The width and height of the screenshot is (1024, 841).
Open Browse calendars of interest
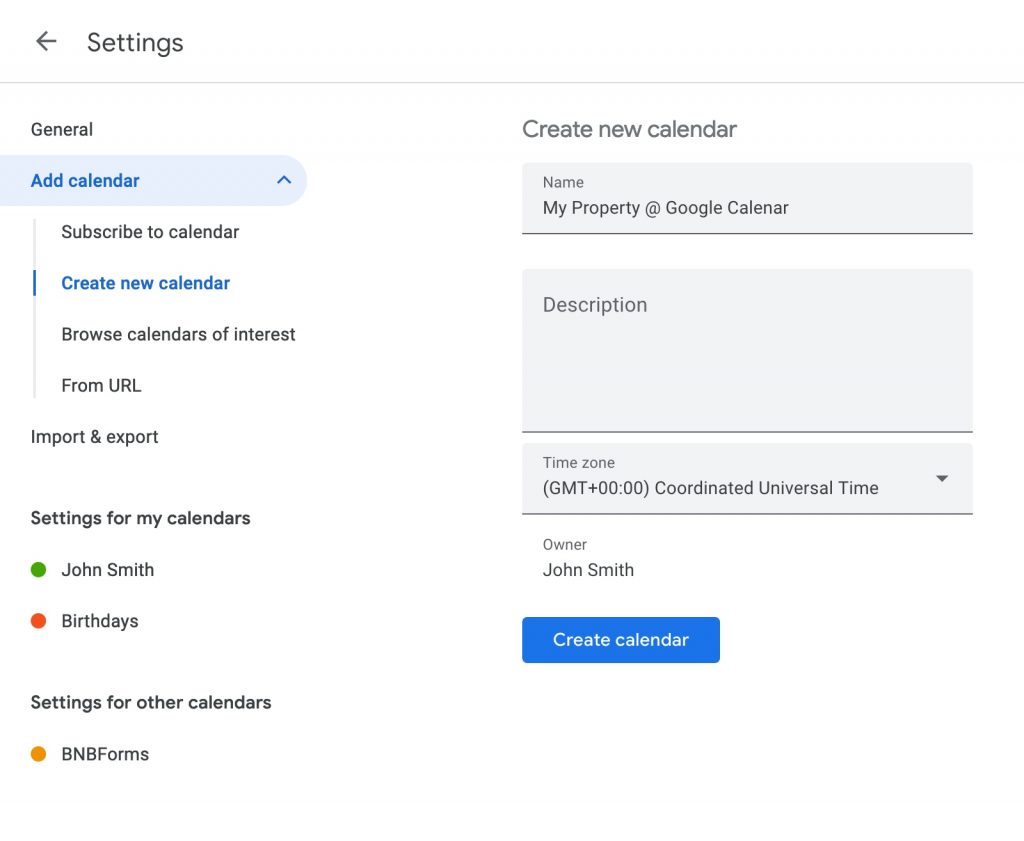click(x=178, y=334)
